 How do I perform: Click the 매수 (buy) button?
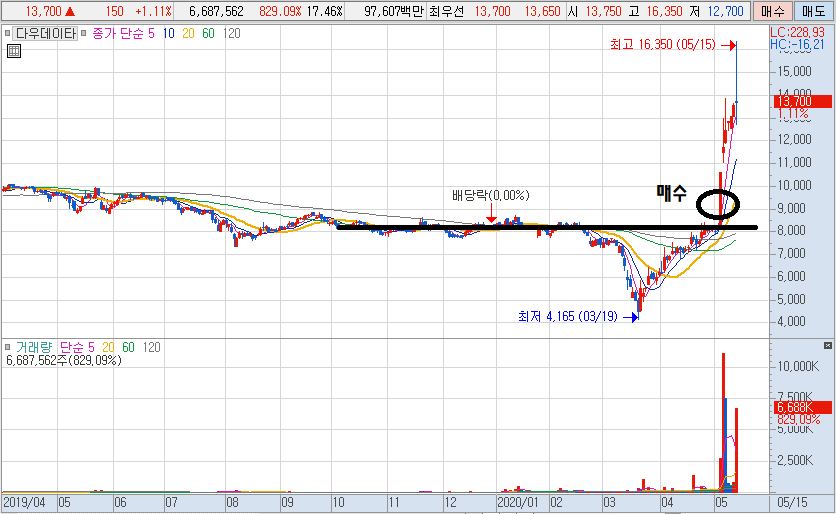pos(772,11)
